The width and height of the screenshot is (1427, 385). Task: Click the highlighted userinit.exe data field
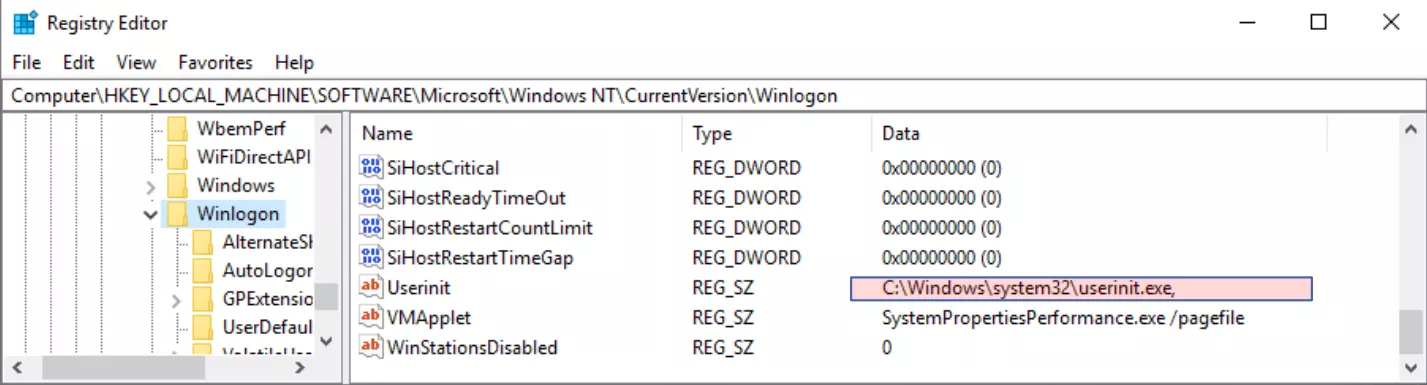tap(1081, 288)
